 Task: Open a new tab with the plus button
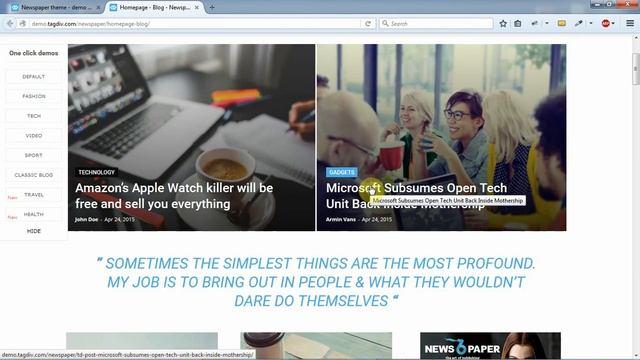[x=212, y=7]
